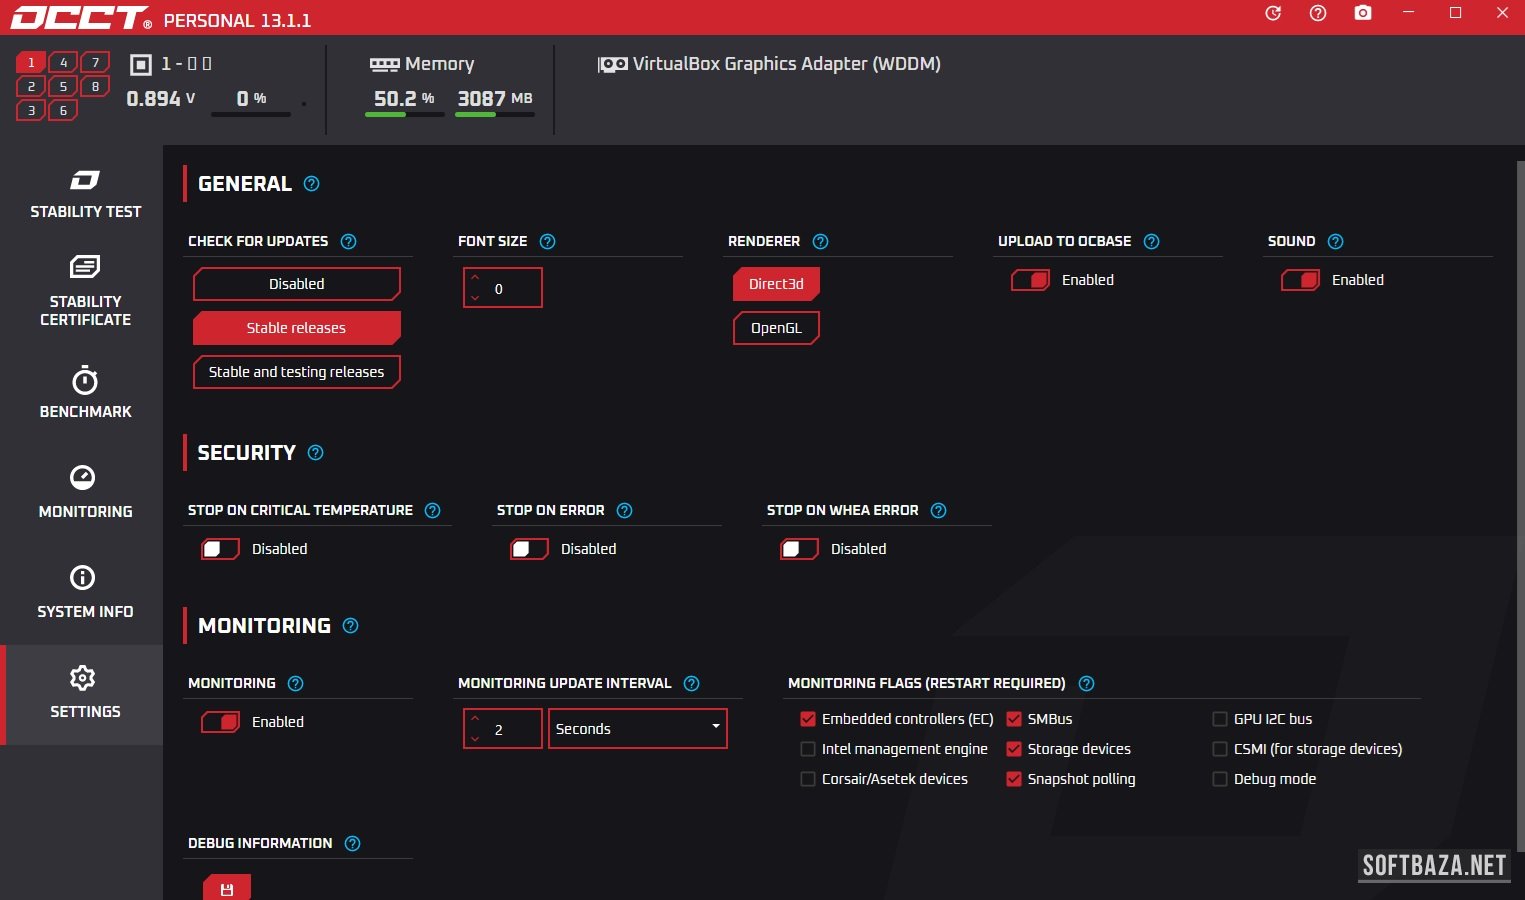Select CPU core 4 indicator

pyautogui.click(x=63, y=62)
